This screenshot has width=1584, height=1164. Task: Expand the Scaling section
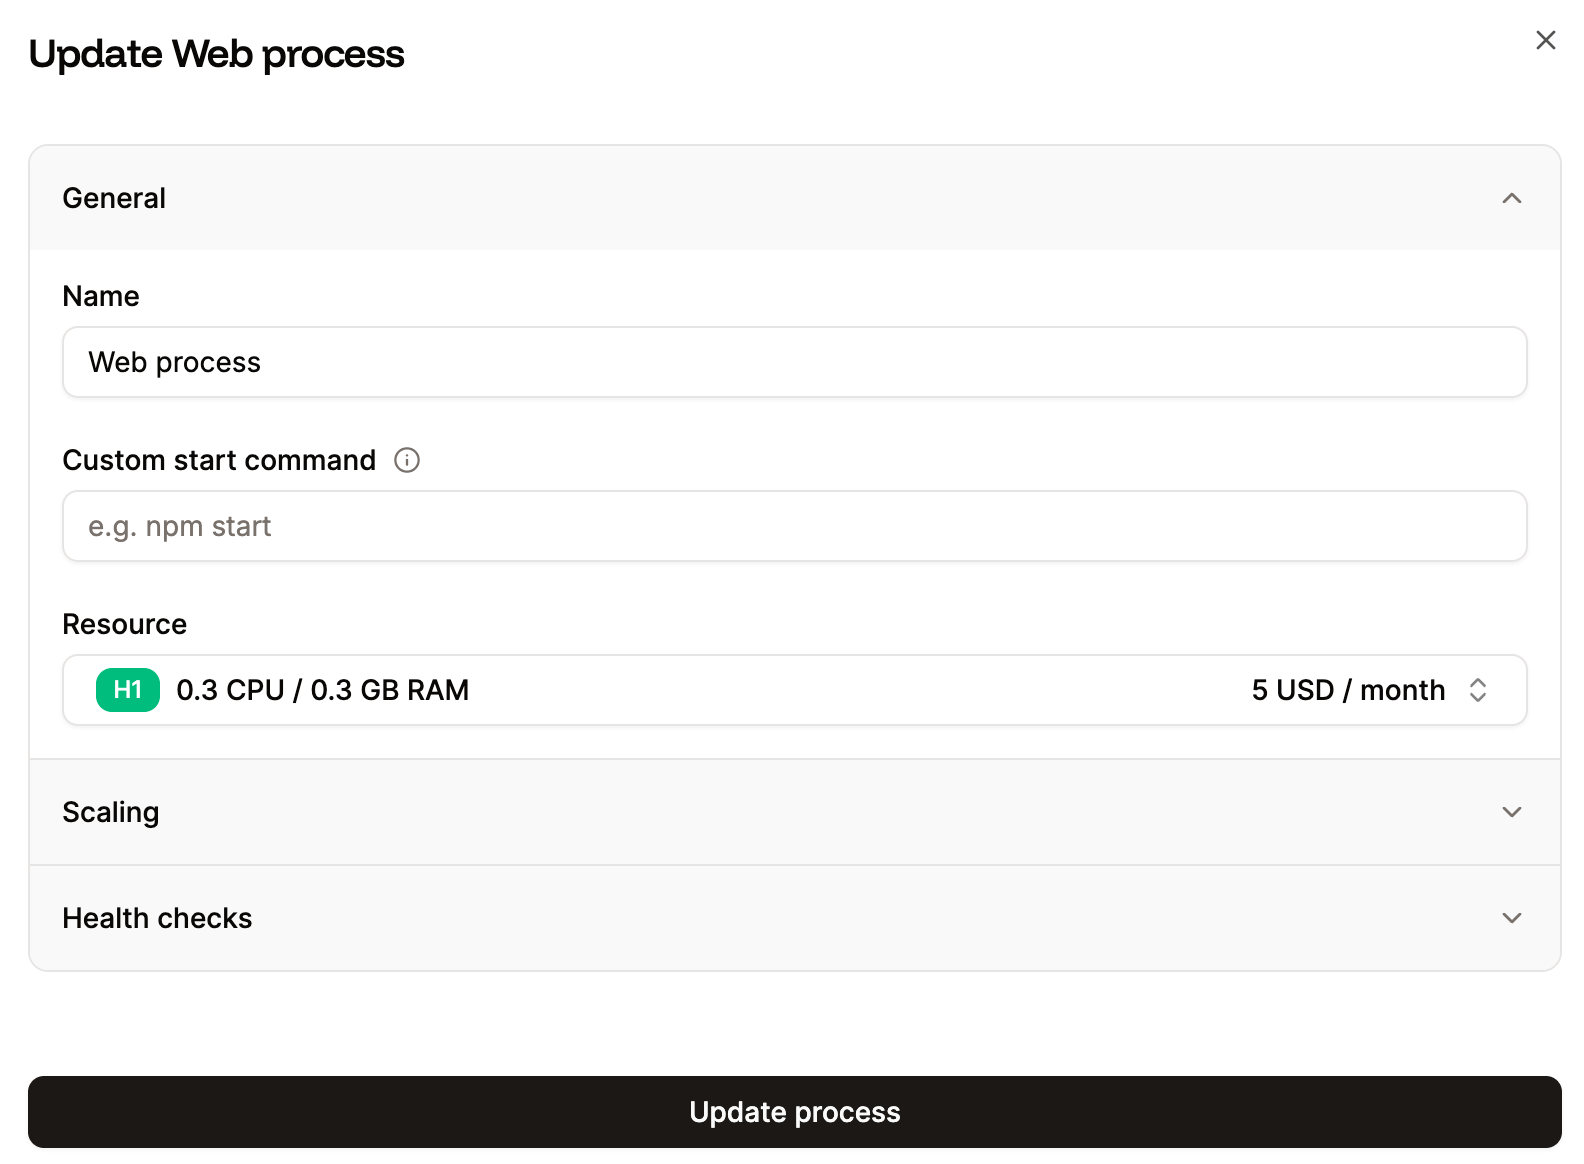pos(1511,812)
